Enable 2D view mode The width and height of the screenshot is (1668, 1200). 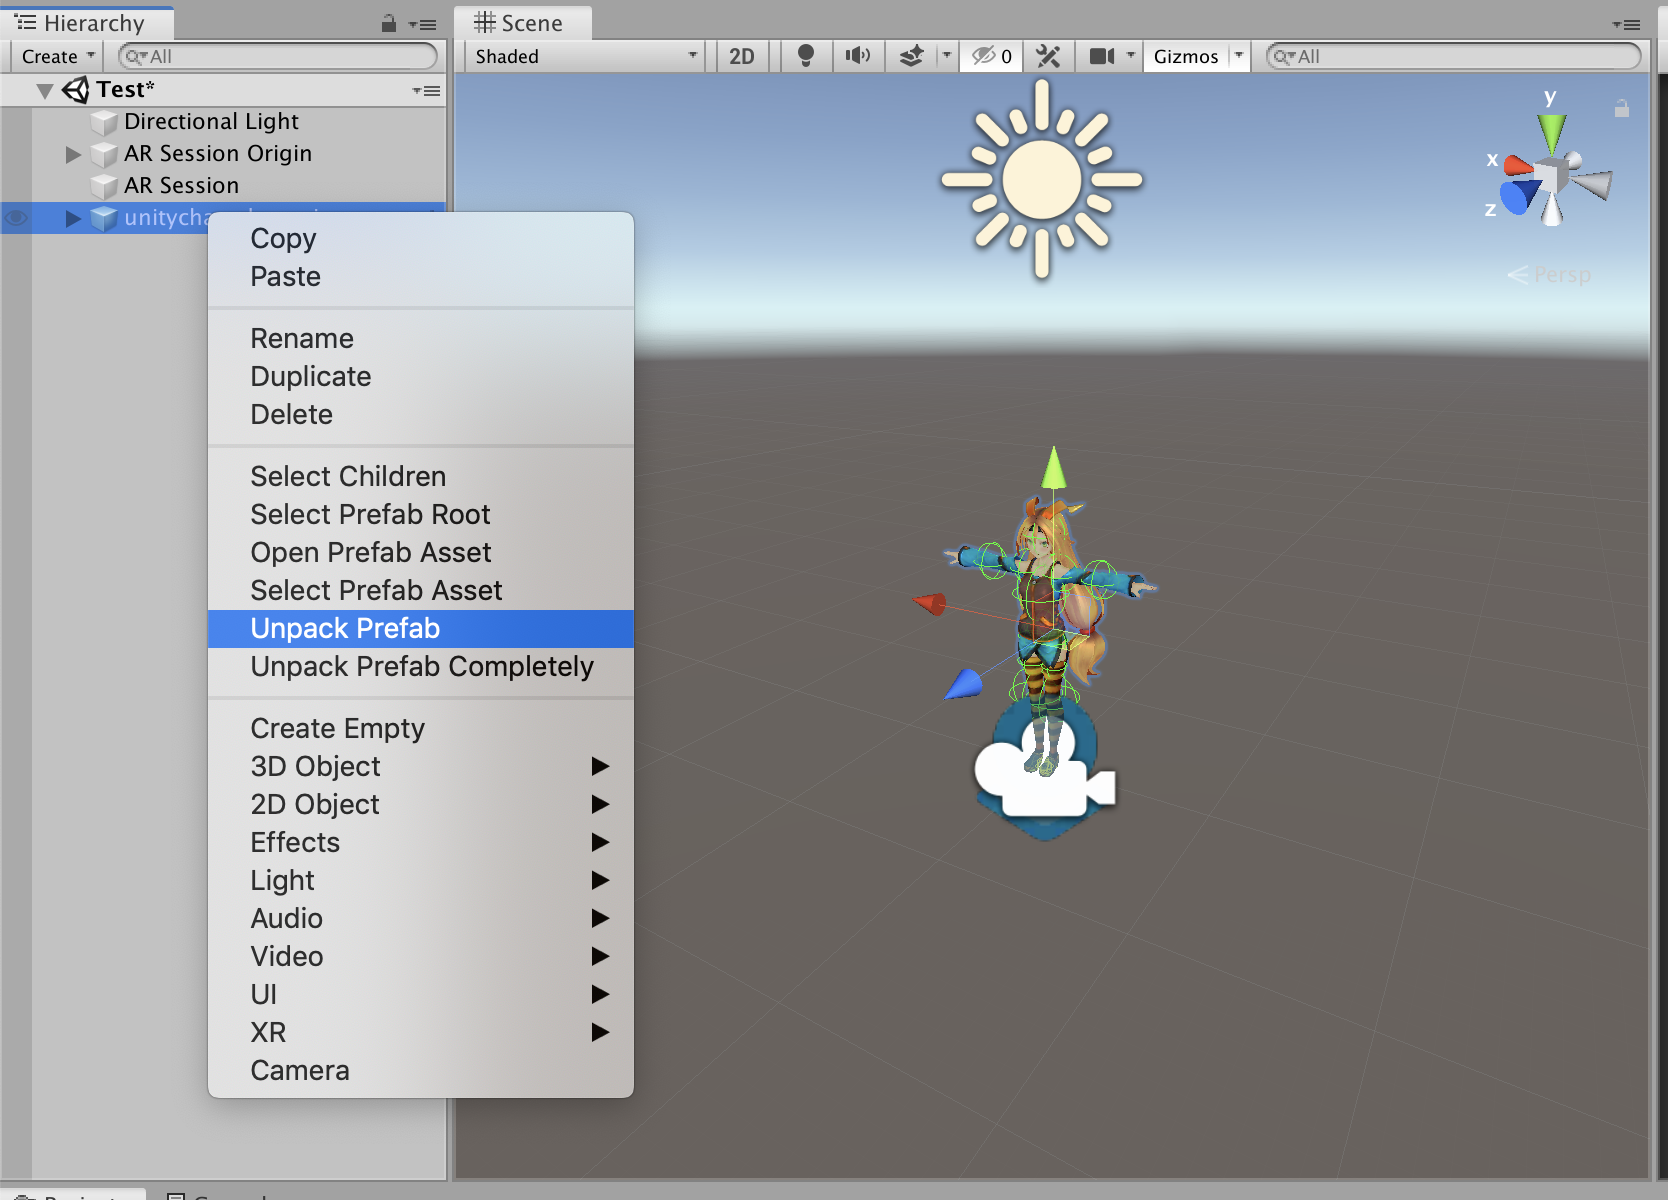741,56
